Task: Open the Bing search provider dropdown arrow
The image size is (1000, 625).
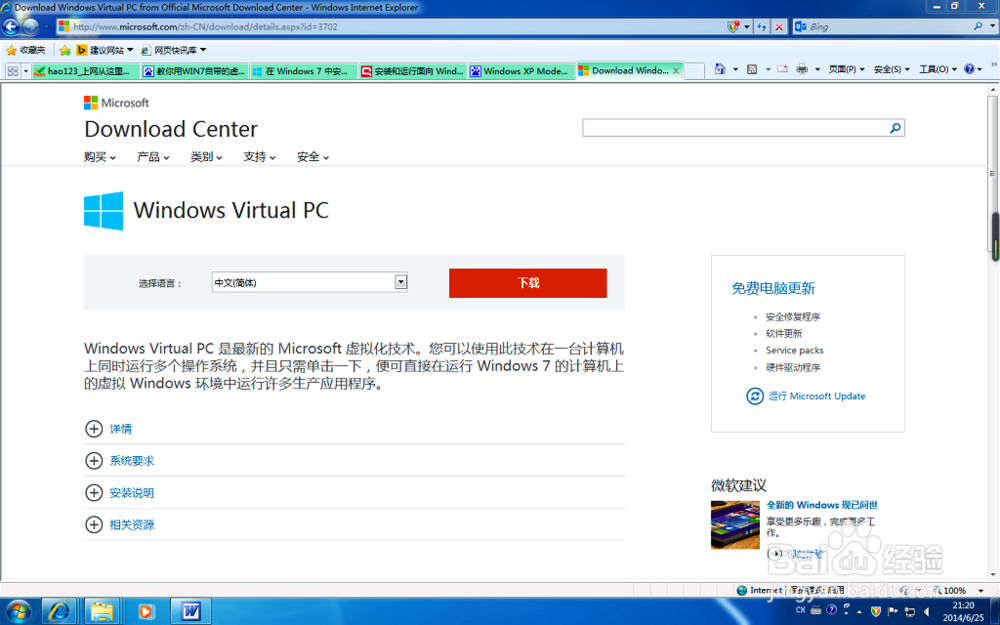Action: point(992,26)
